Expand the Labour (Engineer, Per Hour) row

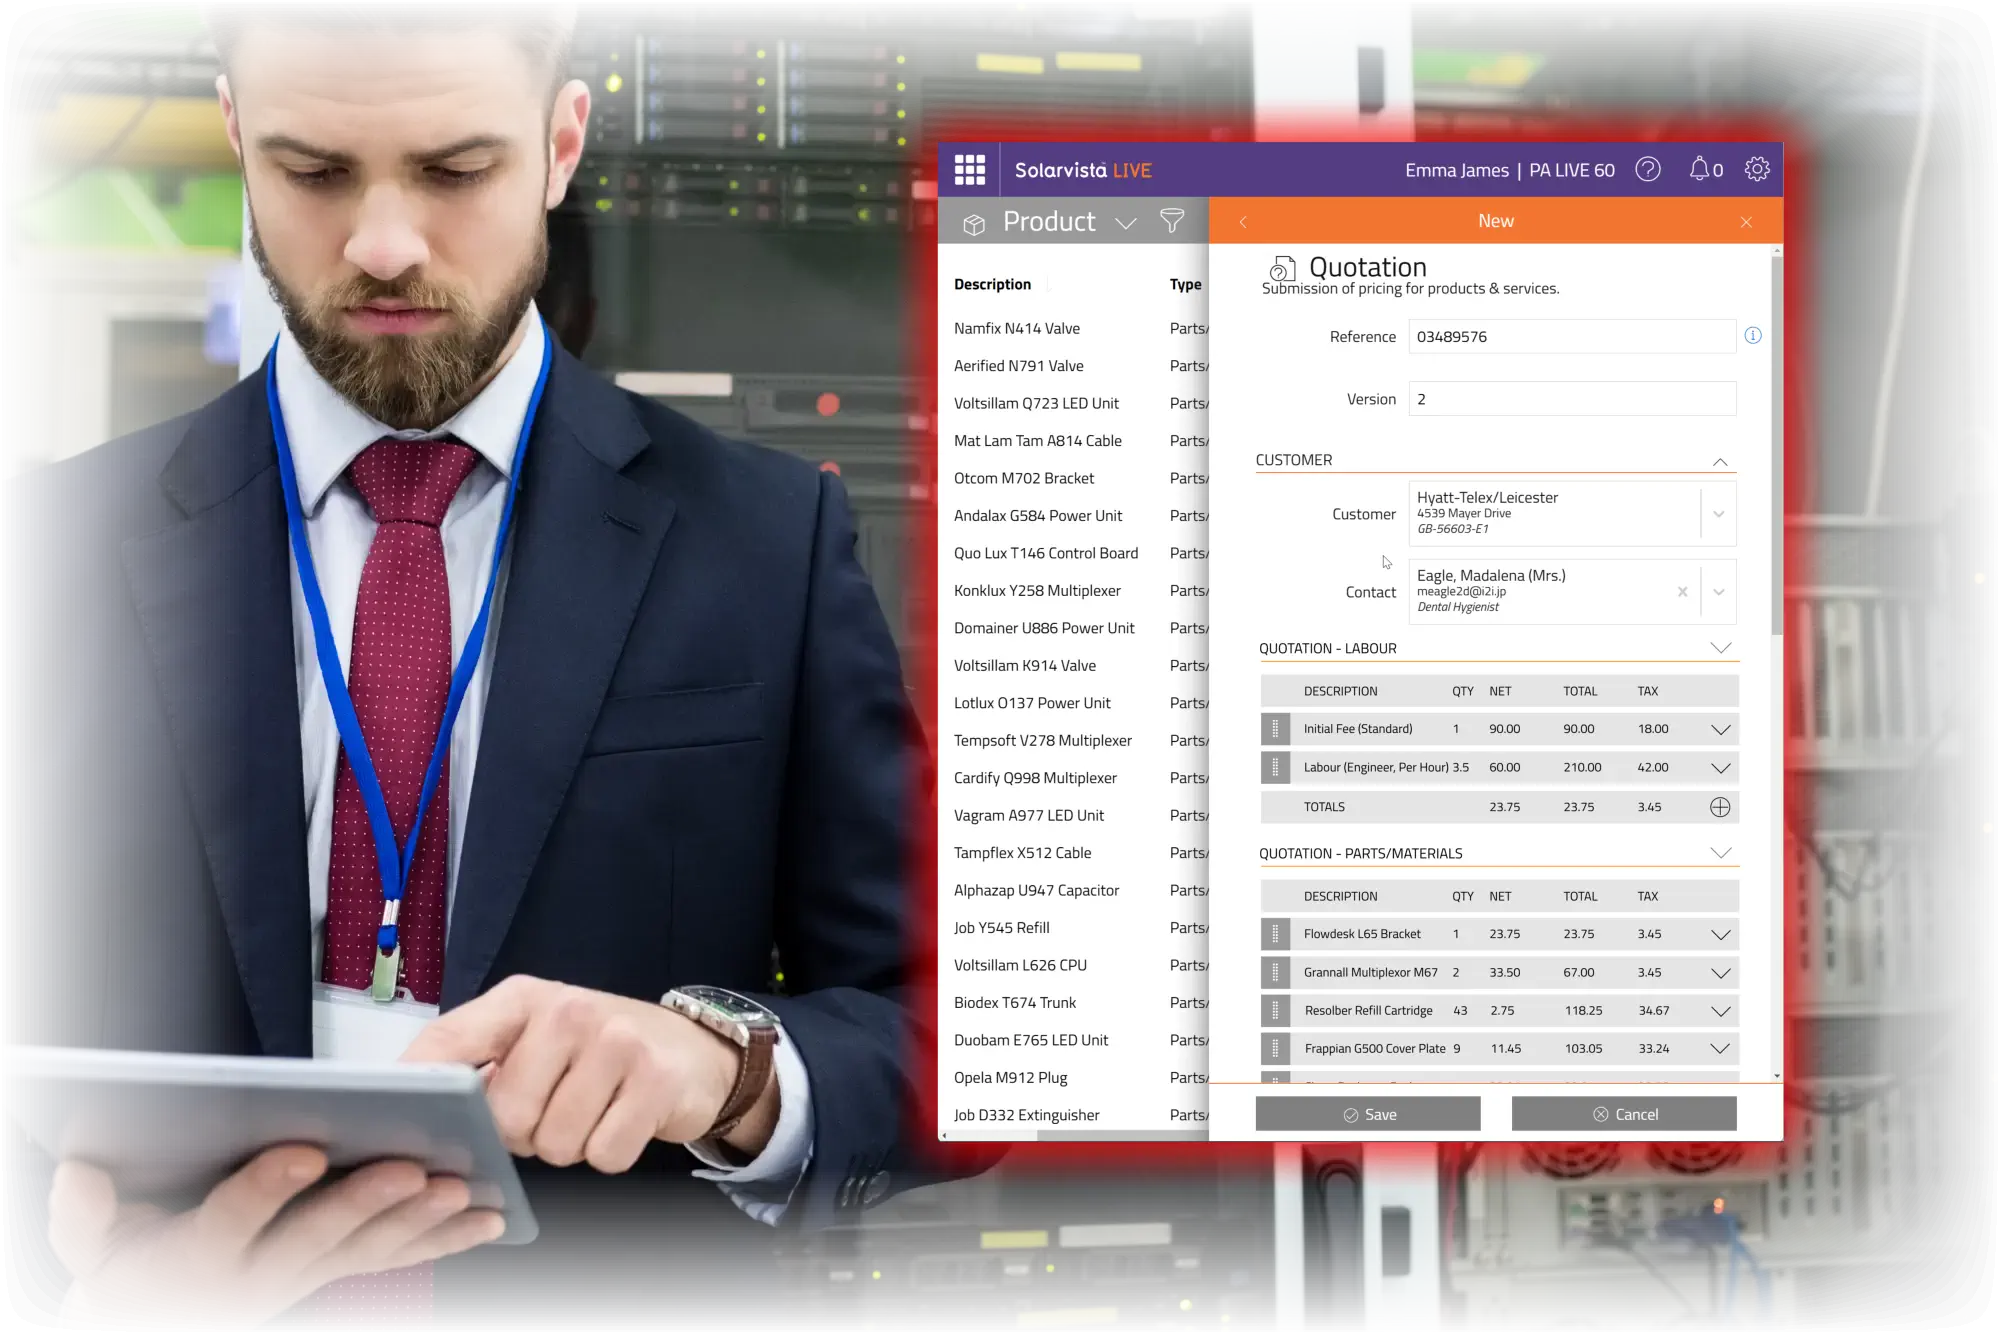[1720, 768]
